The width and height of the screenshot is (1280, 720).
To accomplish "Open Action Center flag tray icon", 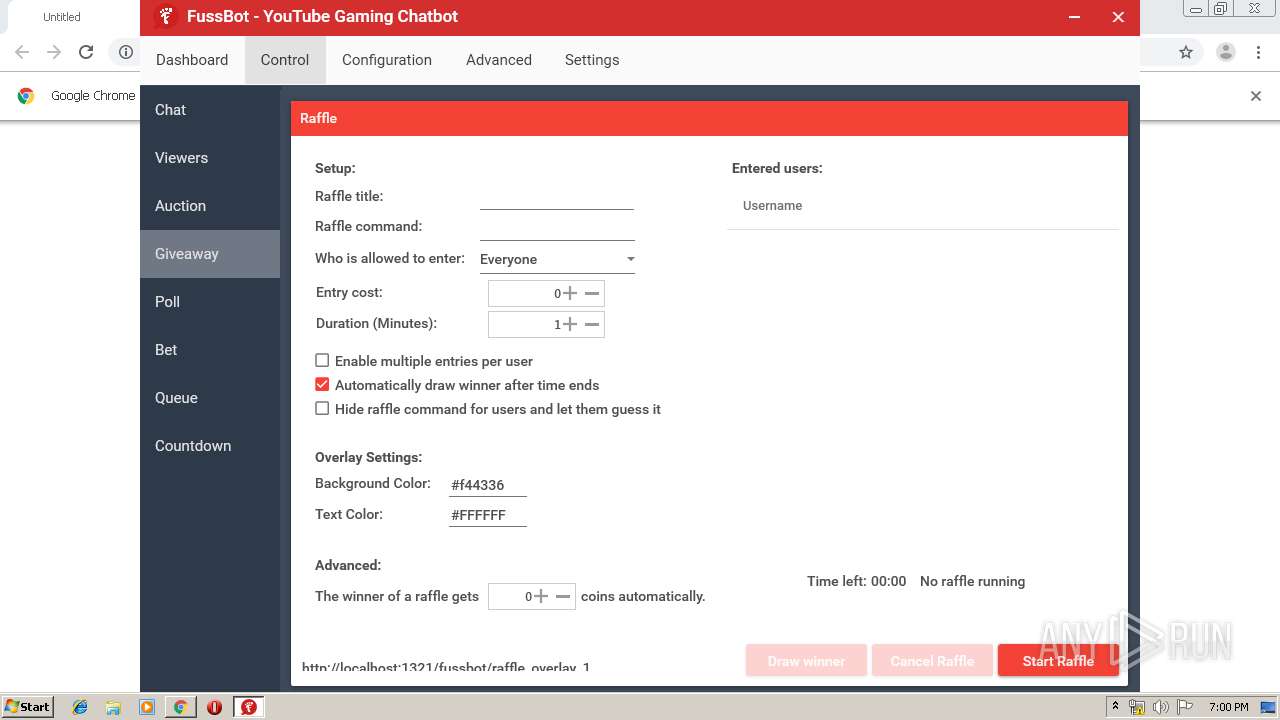I will click(1185, 707).
